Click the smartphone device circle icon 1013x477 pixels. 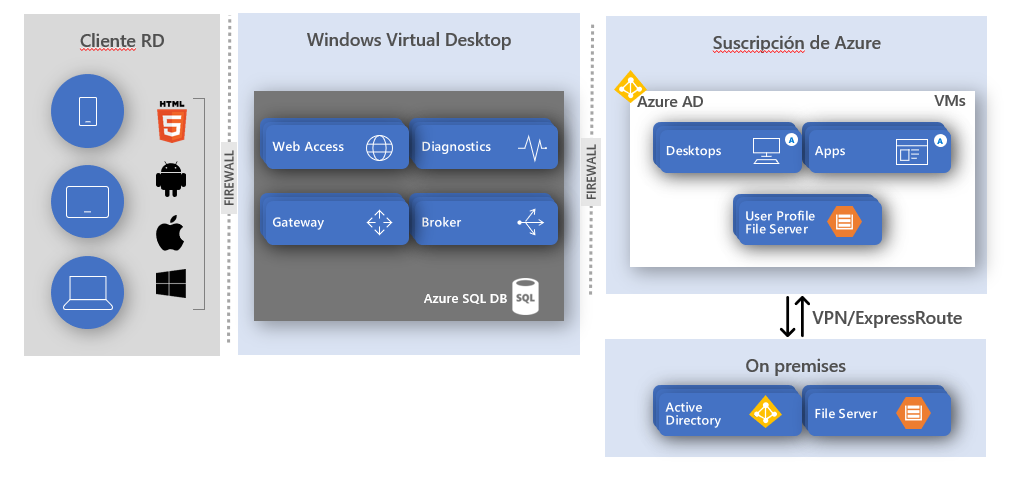(87, 111)
